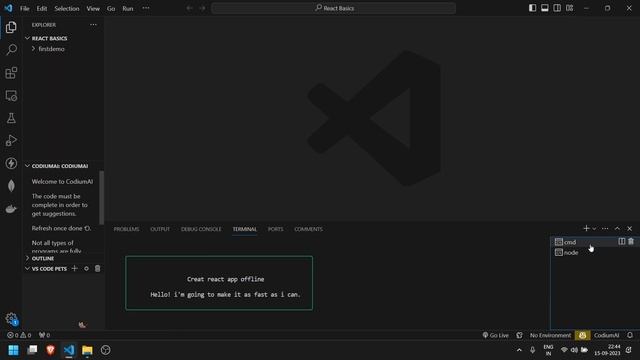Image resolution: width=640 pixels, height=360 pixels.
Task: Open the overflow menu in menu bar
Action: pyautogui.click(x=146, y=8)
